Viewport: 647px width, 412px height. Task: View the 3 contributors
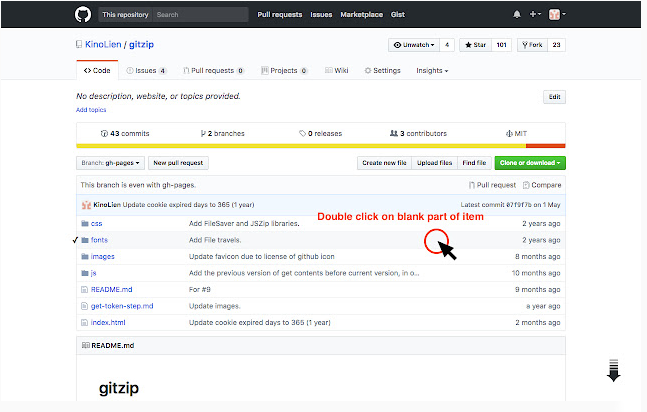pos(418,133)
